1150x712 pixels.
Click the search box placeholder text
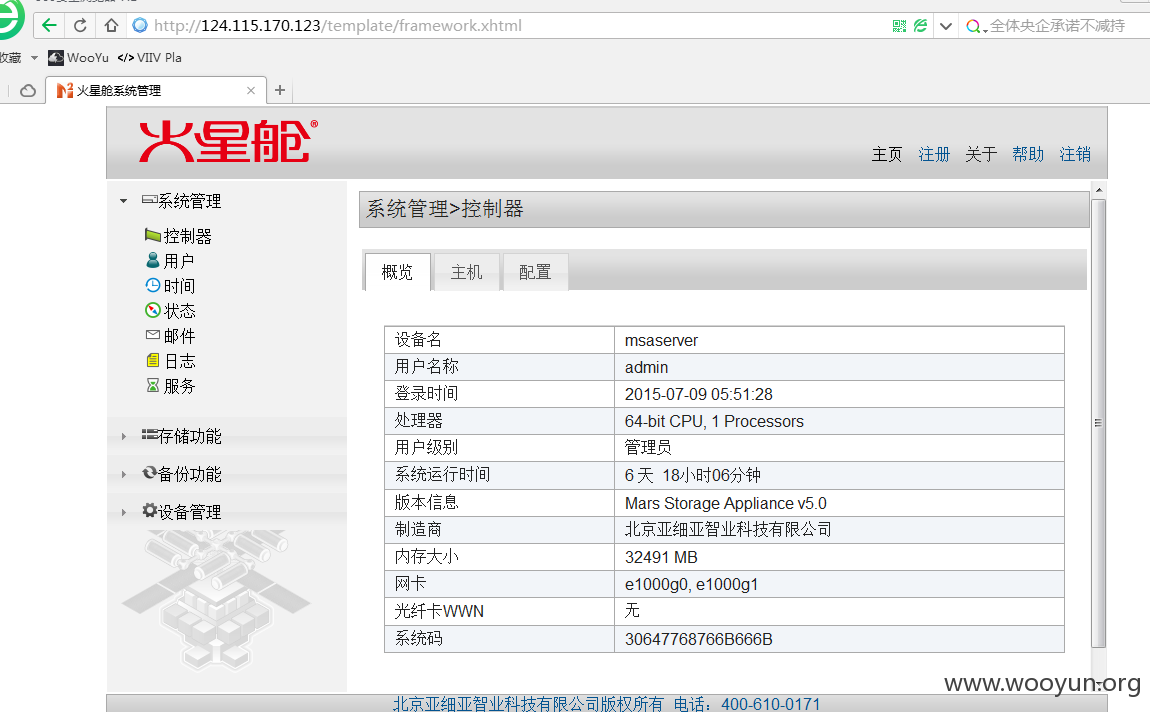tap(1057, 26)
